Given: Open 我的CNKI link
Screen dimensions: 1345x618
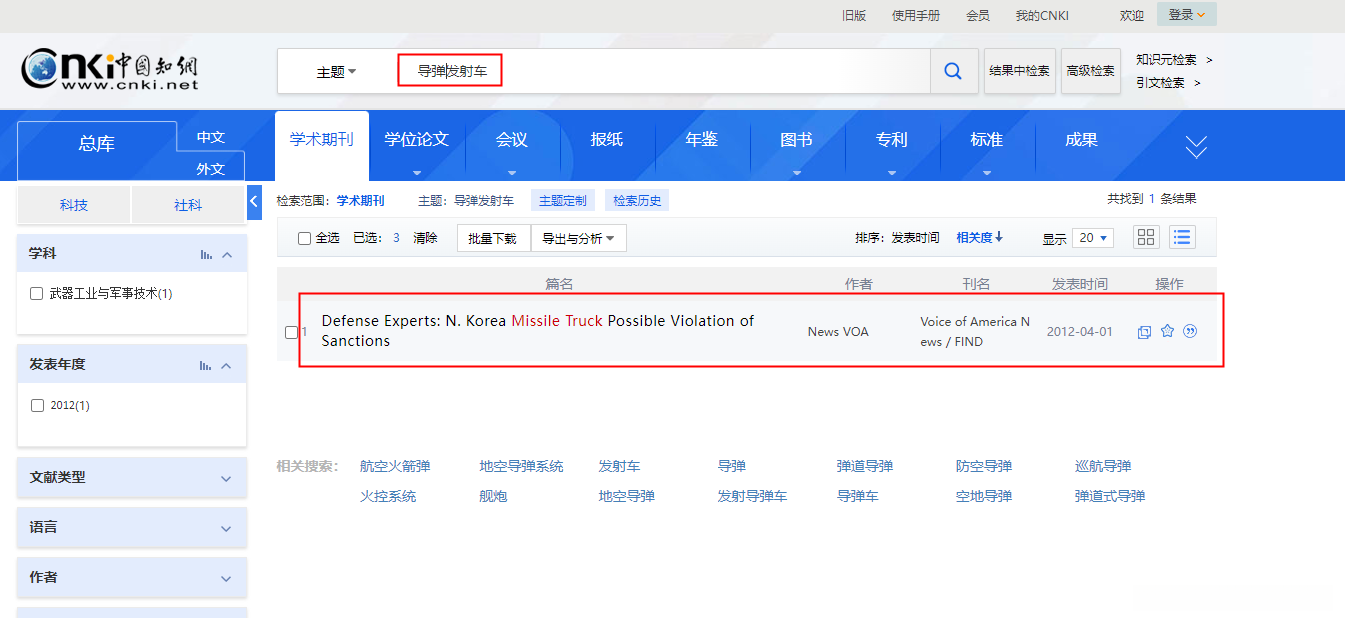Looking at the screenshot, I should (1042, 15).
